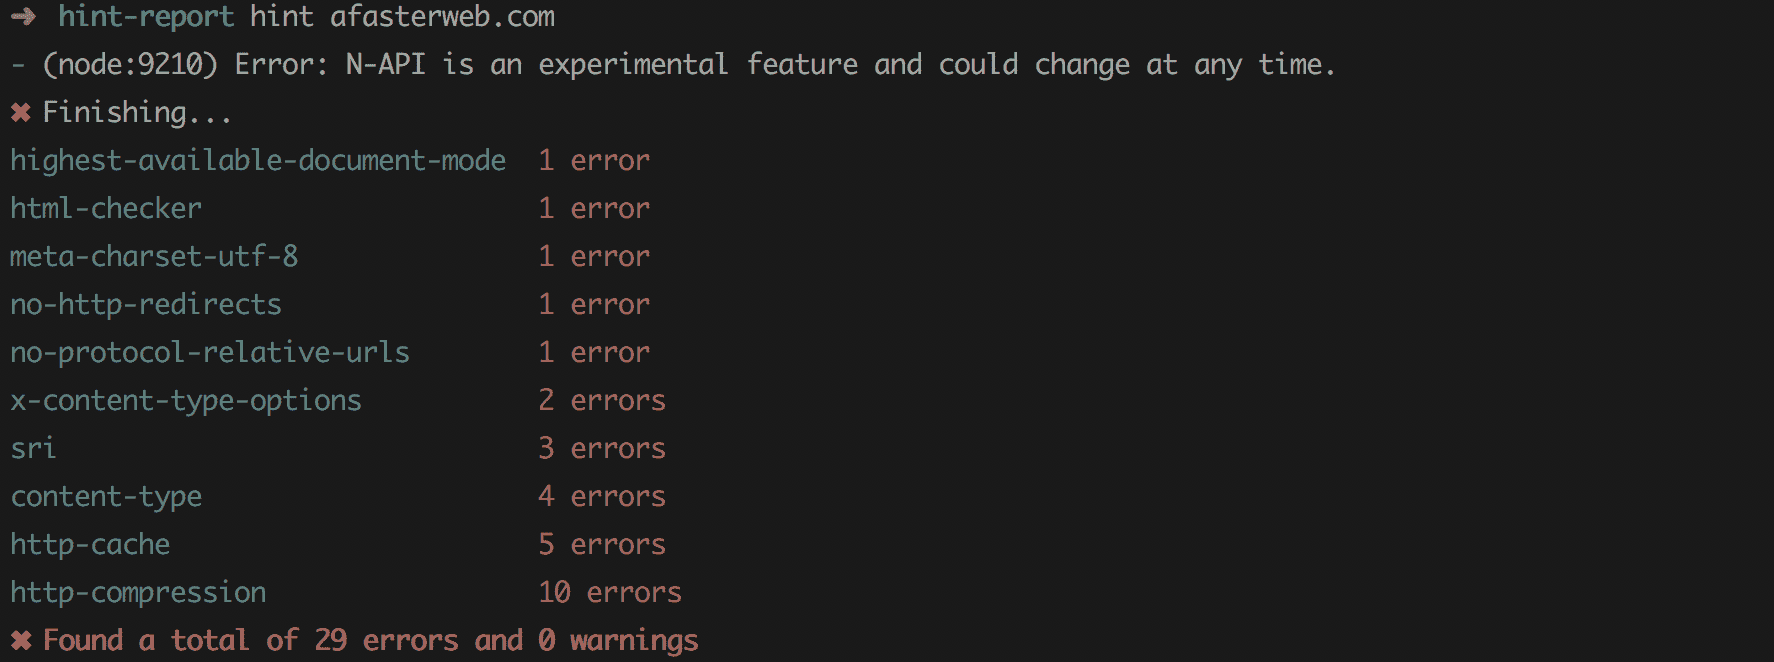Click the sri hint name

click(33, 448)
